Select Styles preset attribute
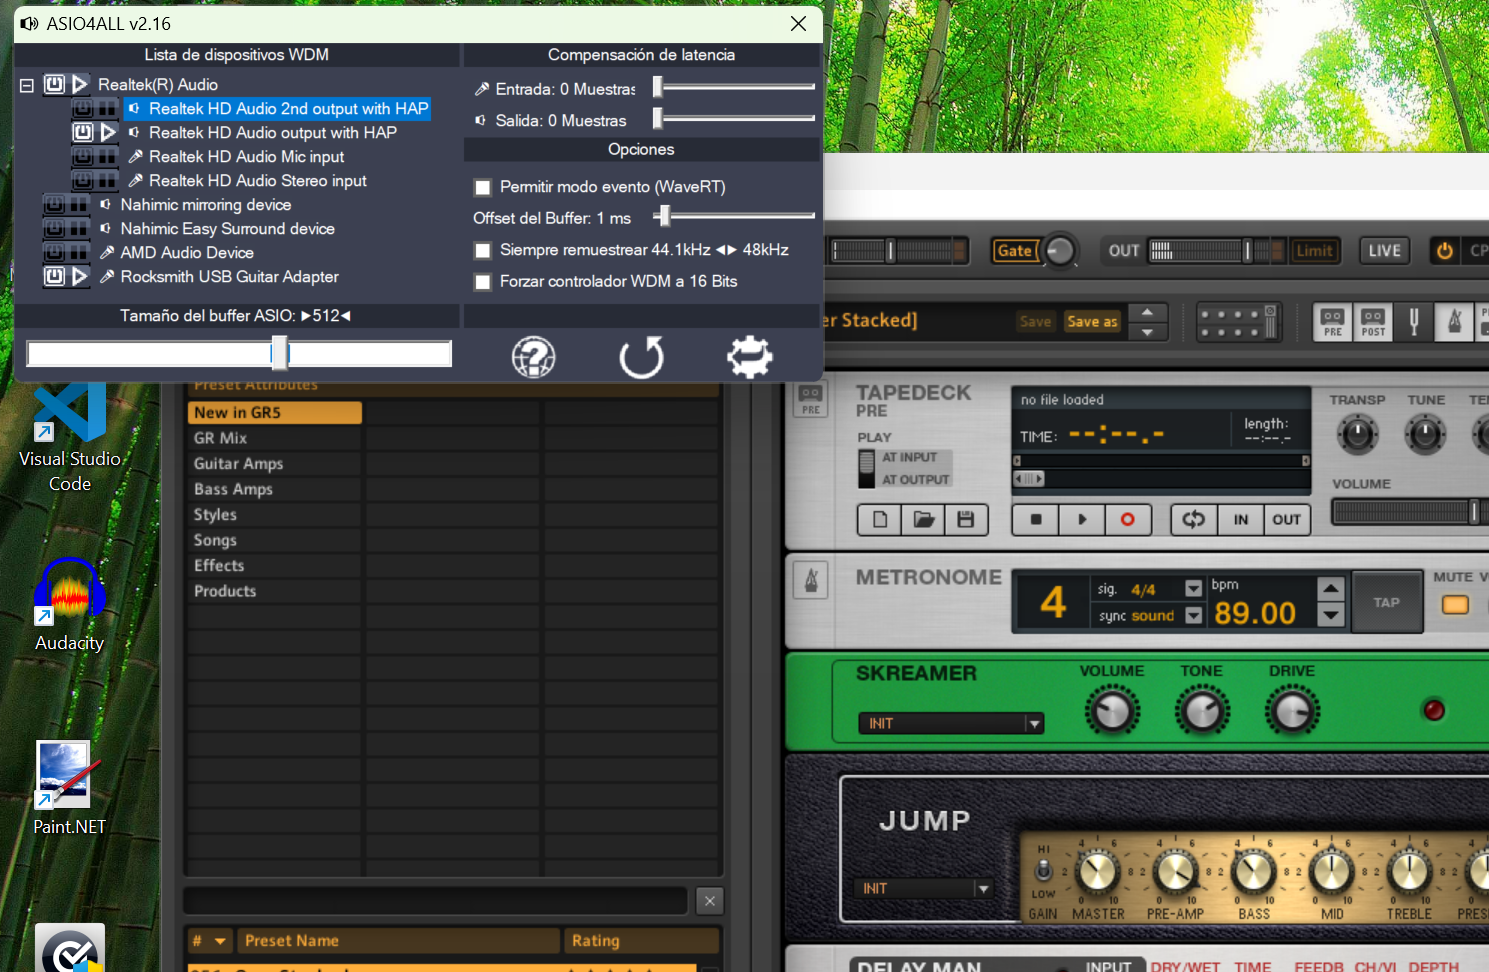 pos(275,515)
